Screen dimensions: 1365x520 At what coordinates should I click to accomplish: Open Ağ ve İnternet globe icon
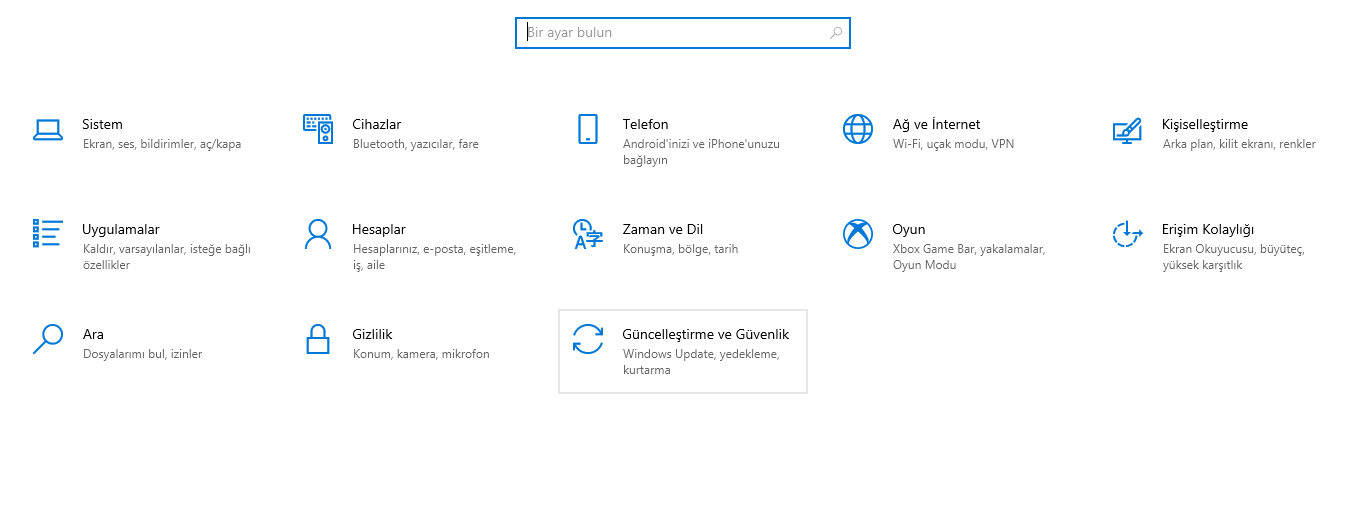tap(858, 129)
